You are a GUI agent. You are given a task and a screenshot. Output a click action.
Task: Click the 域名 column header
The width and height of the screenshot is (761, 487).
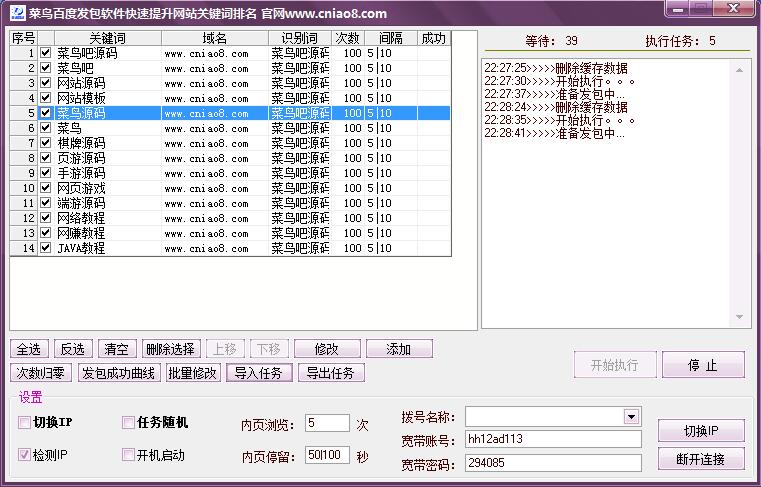(x=215, y=38)
